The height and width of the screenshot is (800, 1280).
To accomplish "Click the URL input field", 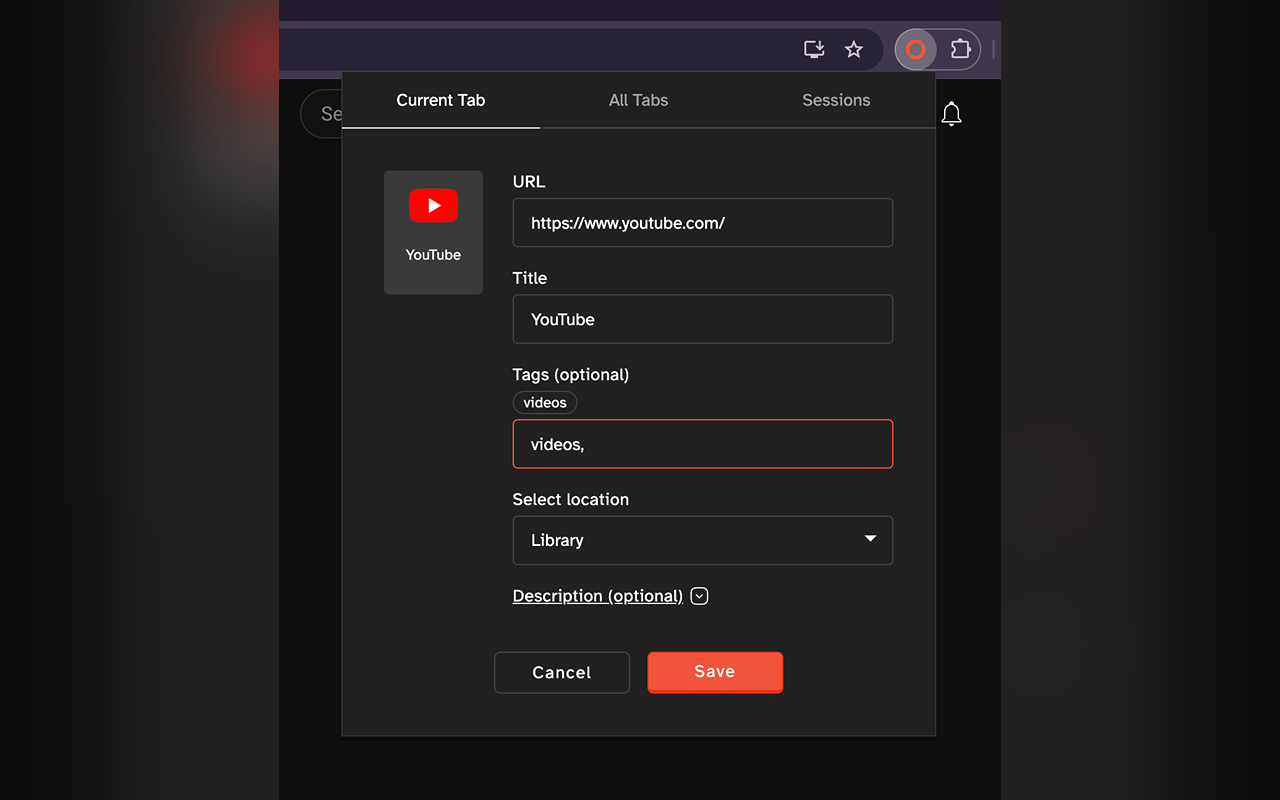I will coord(702,223).
